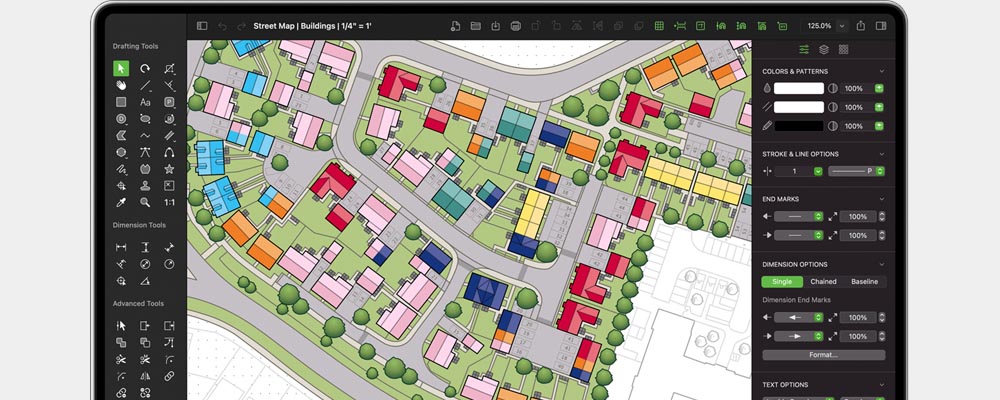The image size is (1000, 400).
Task: Collapse the Colors & Patterns section
Action: point(881,72)
